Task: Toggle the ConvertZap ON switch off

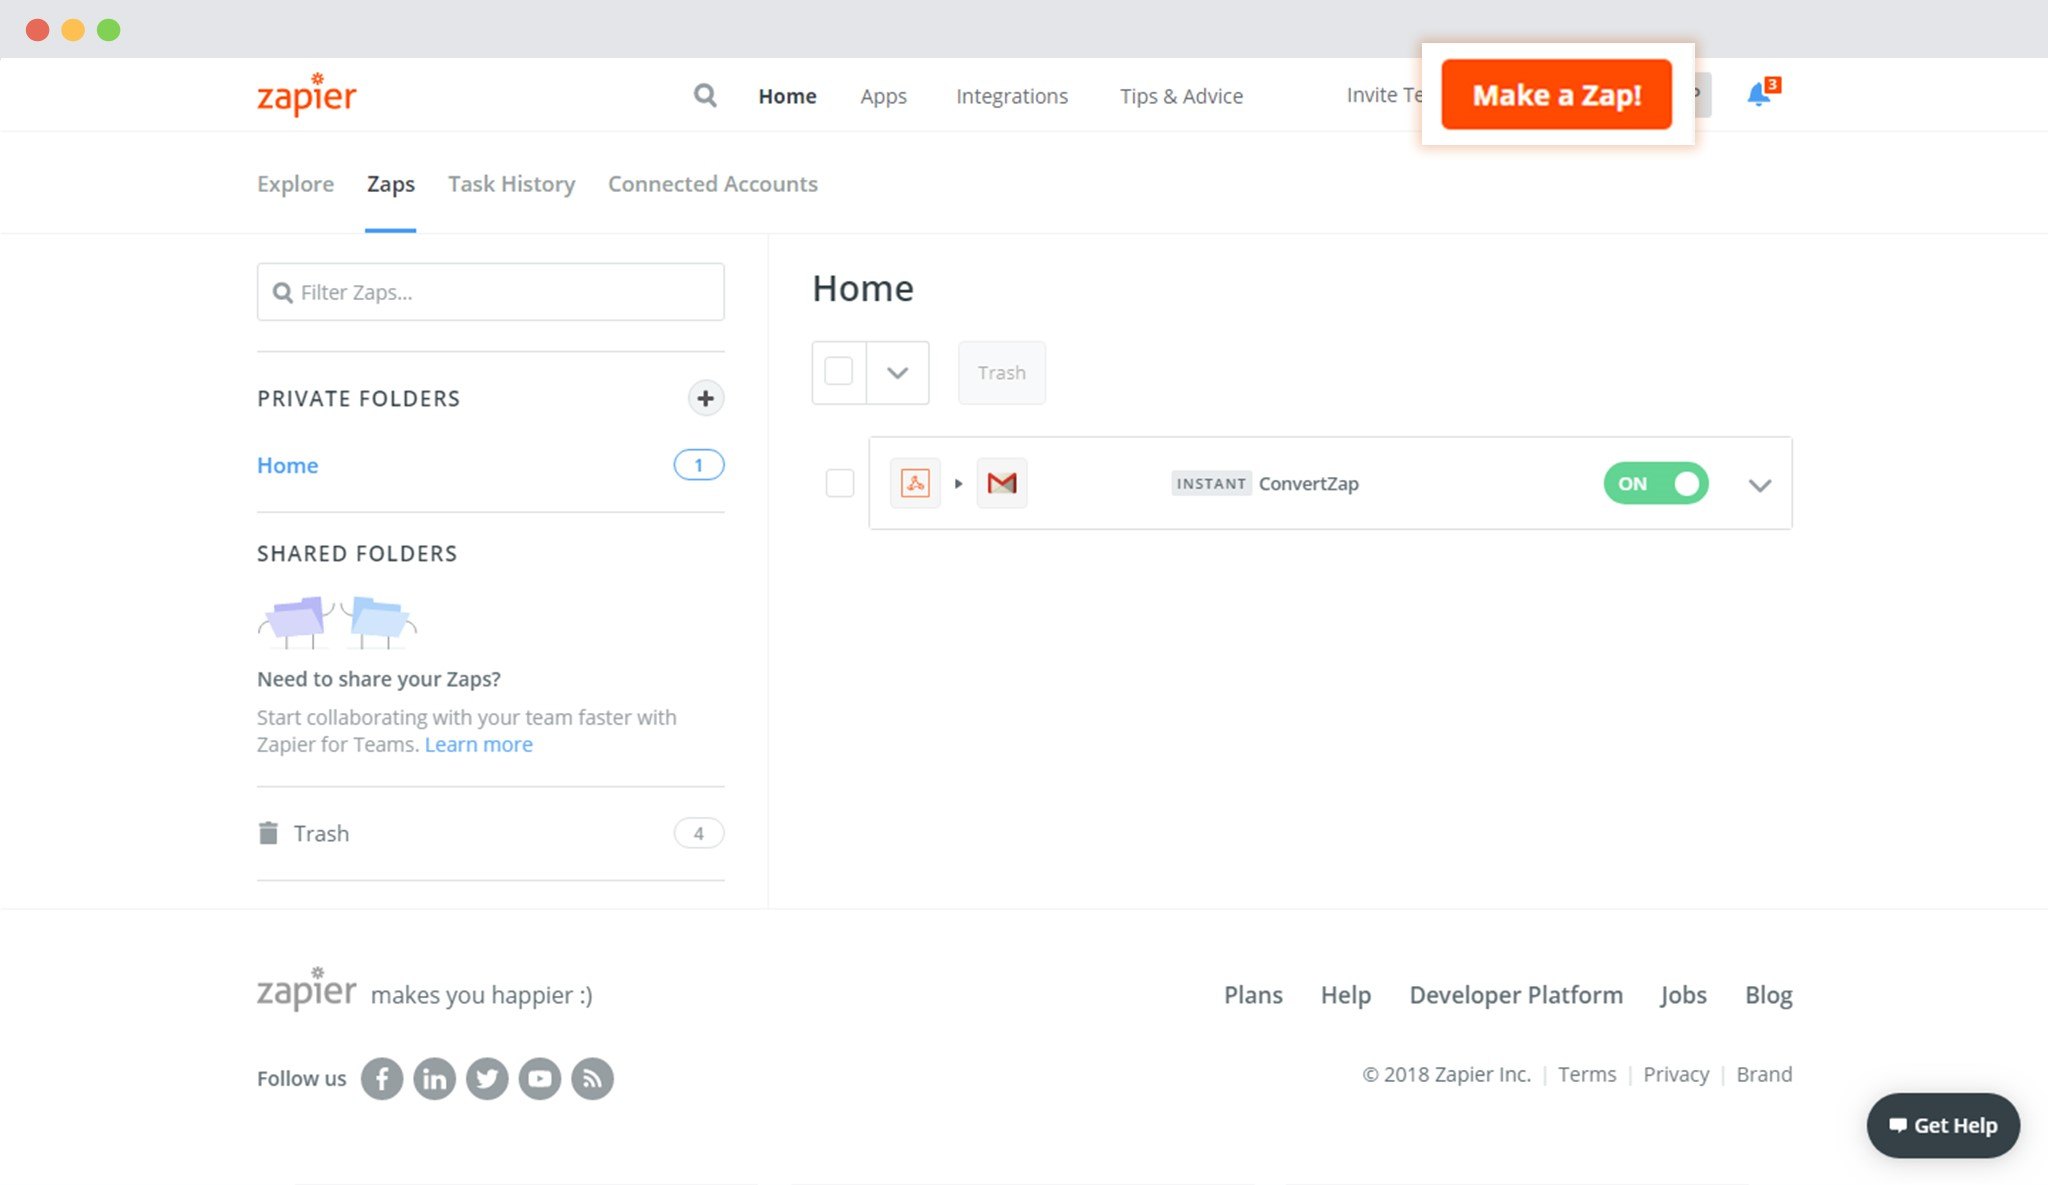Action: click(1656, 483)
